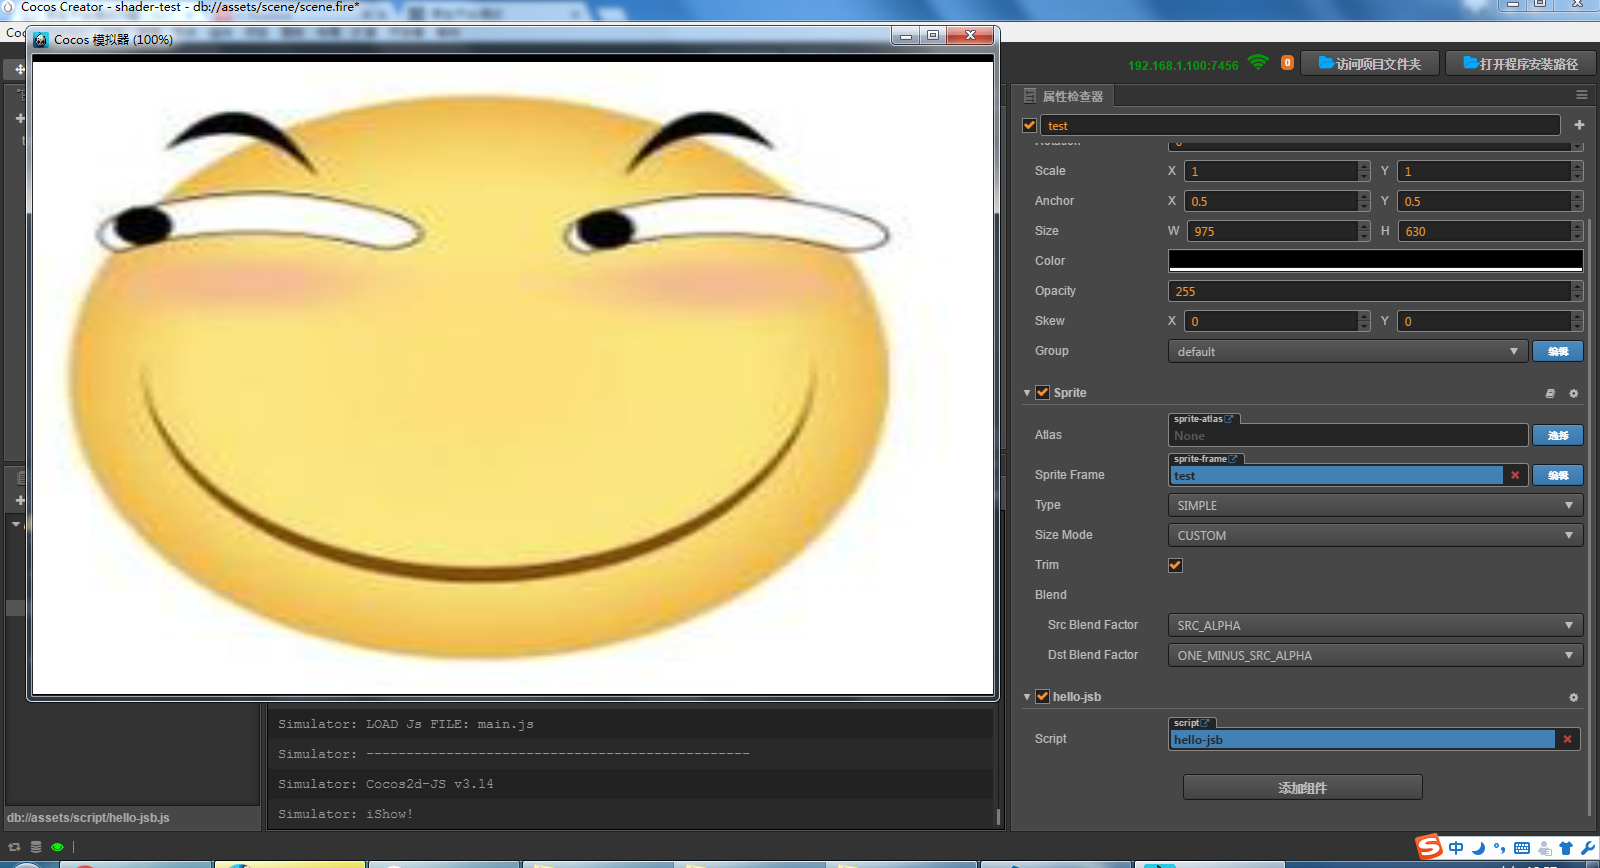1600x868 pixels.
Task: Open the Src Blend Factor dropdown
Action: point(1375,625)
